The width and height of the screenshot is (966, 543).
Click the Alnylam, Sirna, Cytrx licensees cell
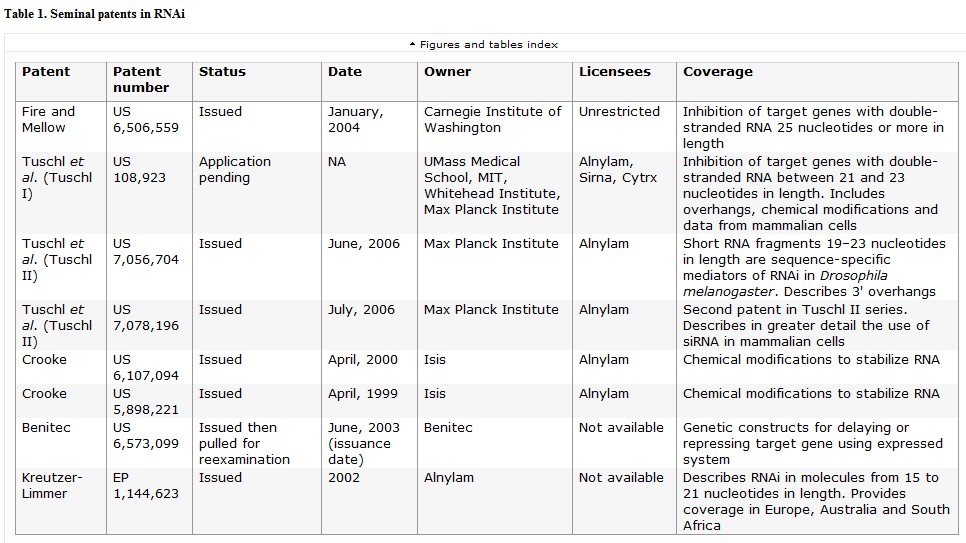pyautogui.click(x=618, y=169)
